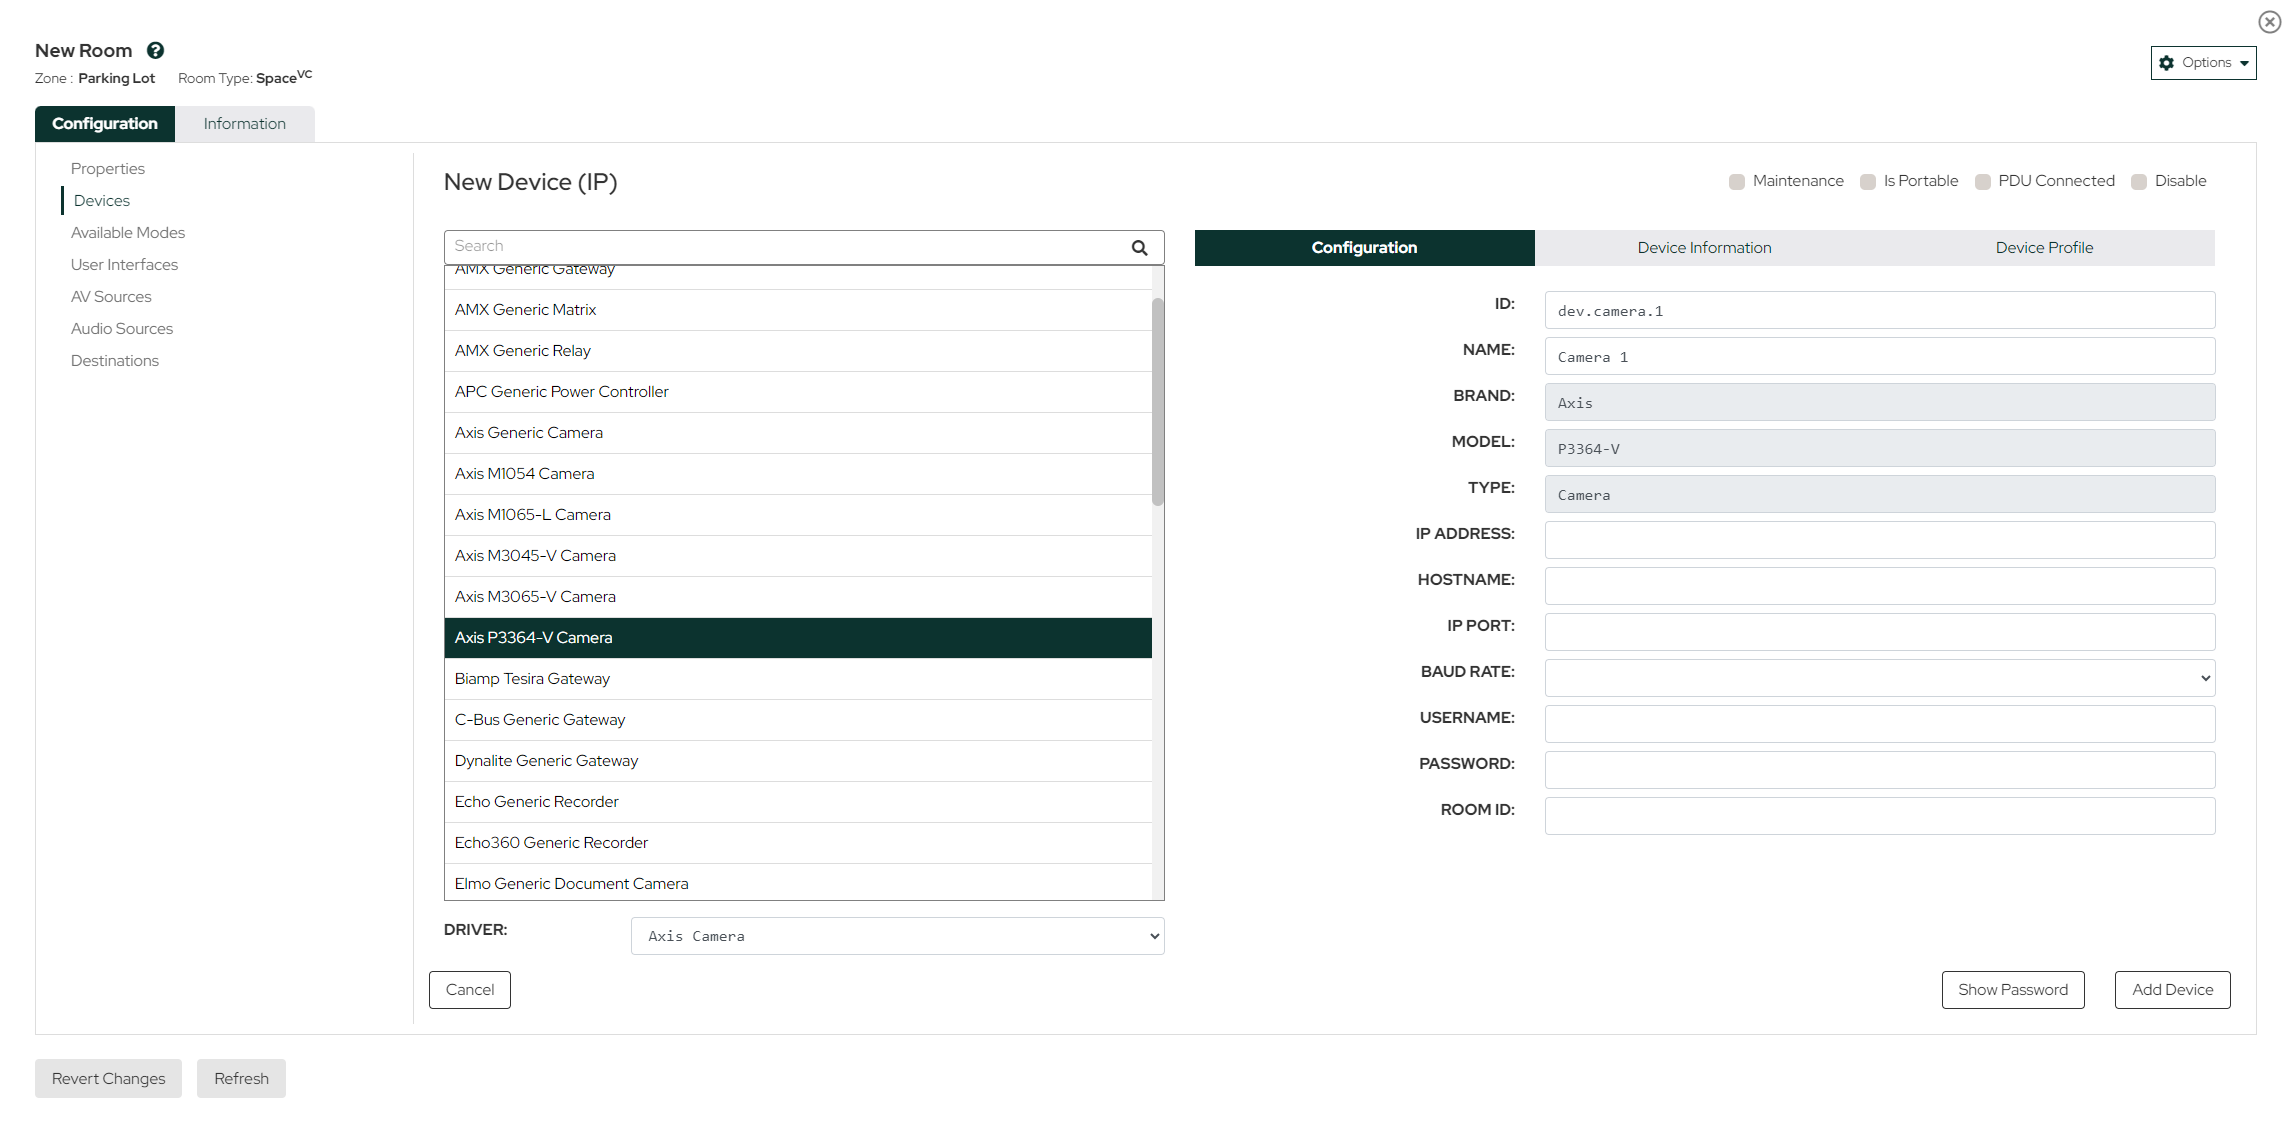
Task: Select Axis M1054 Camera
Action: 798,474
